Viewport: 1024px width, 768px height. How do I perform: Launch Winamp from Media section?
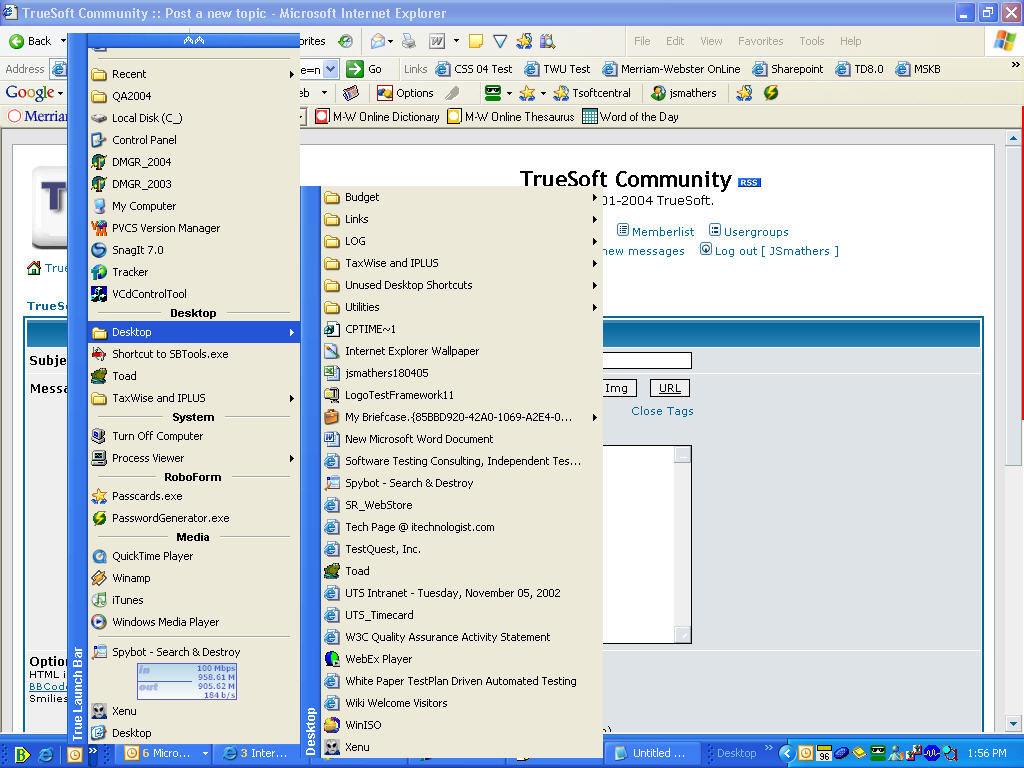[x=131, y=578]
